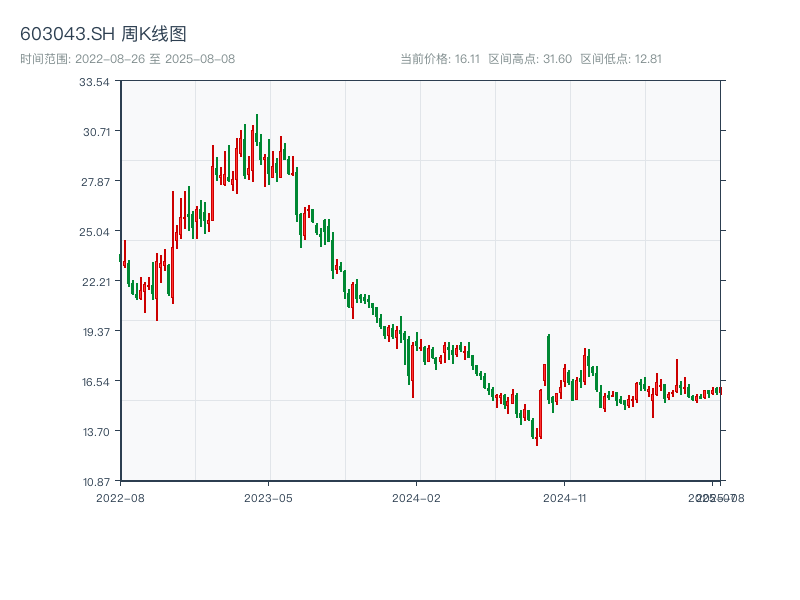
Task: Click the 603043.SH 周K线图 chart title
Action: tap(103, 34)
